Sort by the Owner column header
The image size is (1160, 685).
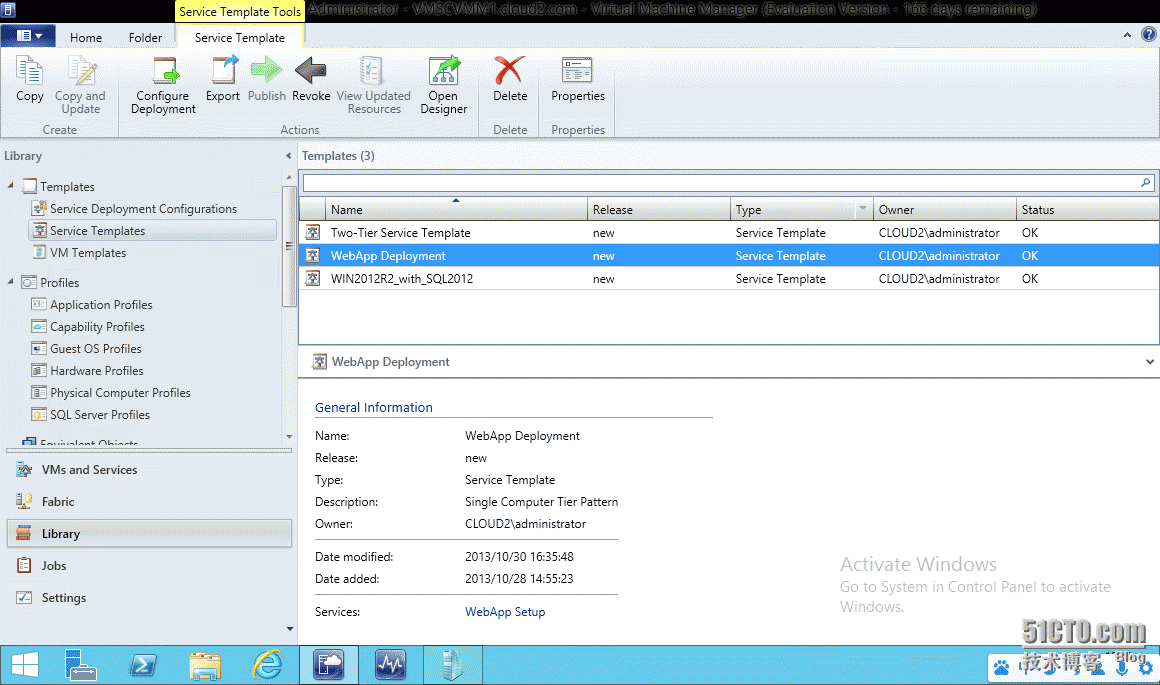(x=945, y=209)
